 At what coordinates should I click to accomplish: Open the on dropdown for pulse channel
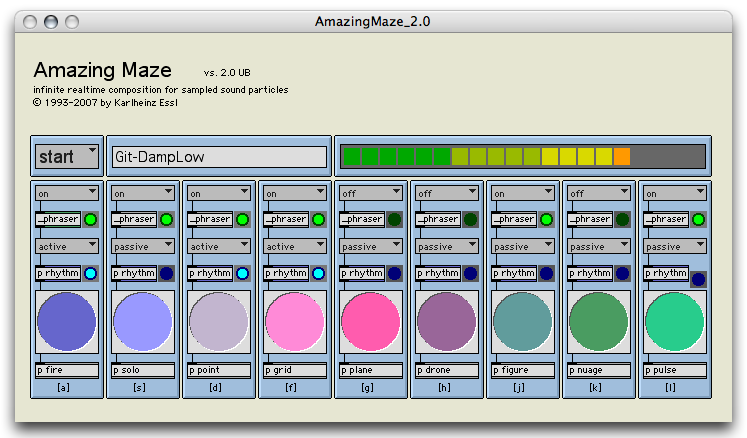point(675,193)
